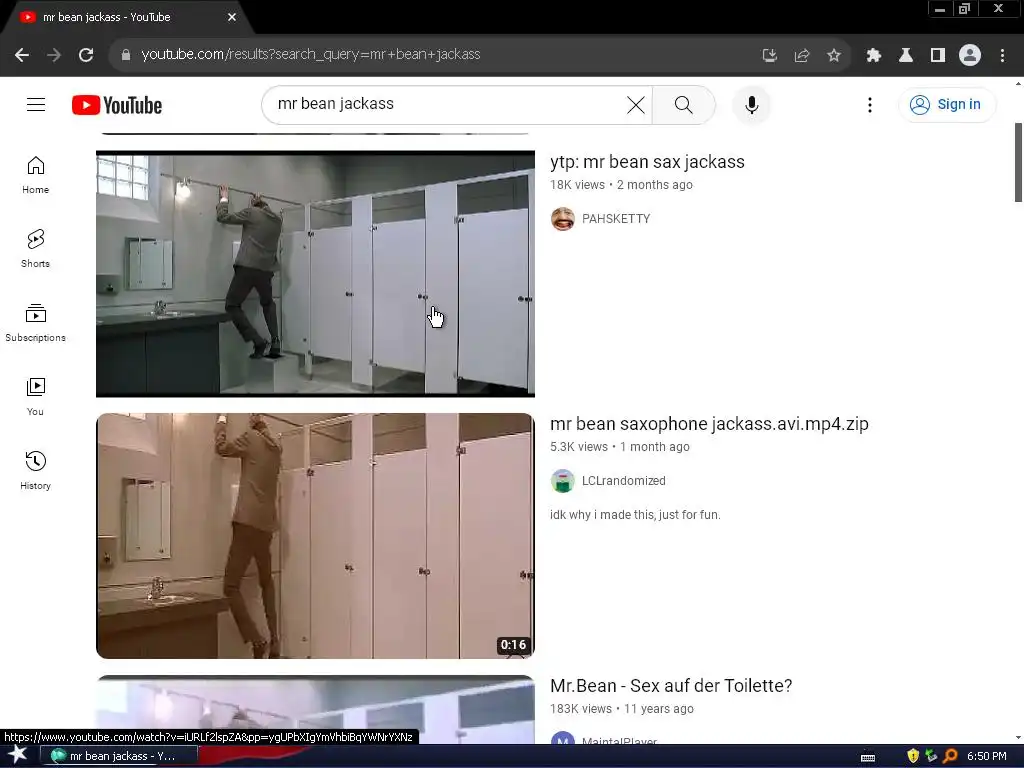
Task: Click the yellow security shield tray icon
Action: point(913,756)
